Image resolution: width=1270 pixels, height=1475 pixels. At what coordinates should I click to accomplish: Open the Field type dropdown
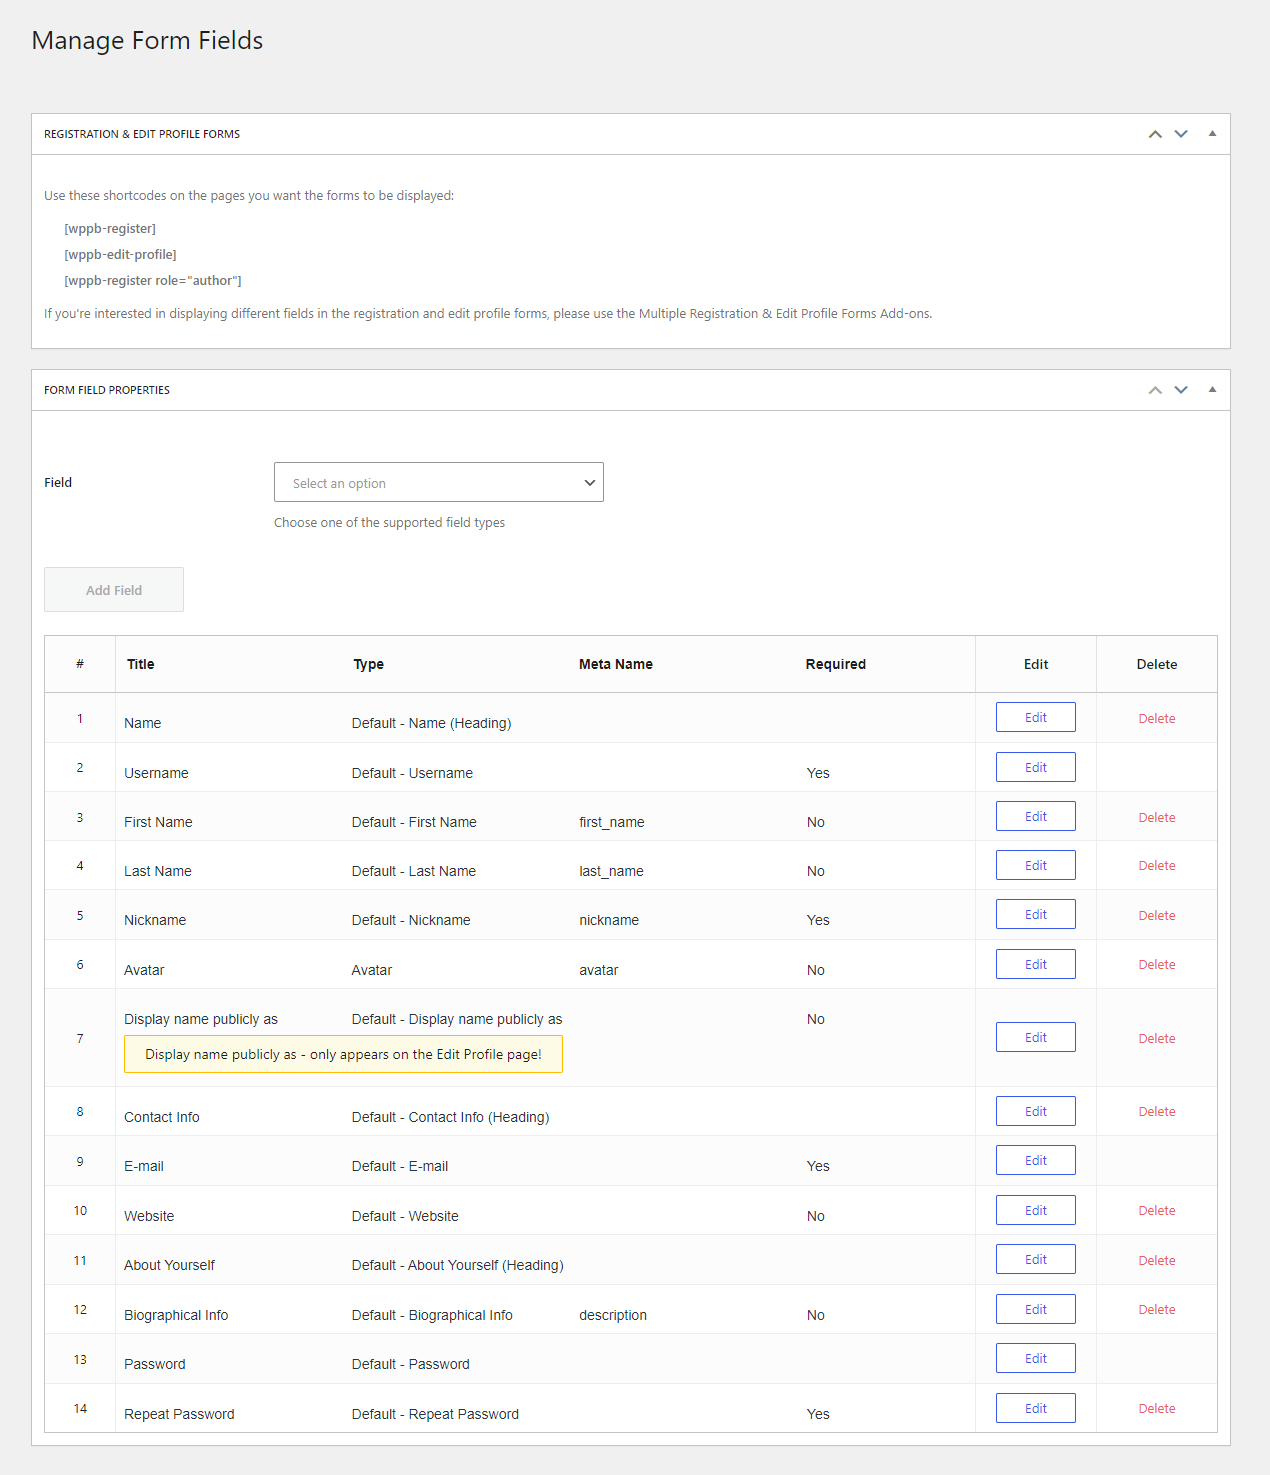438,482
